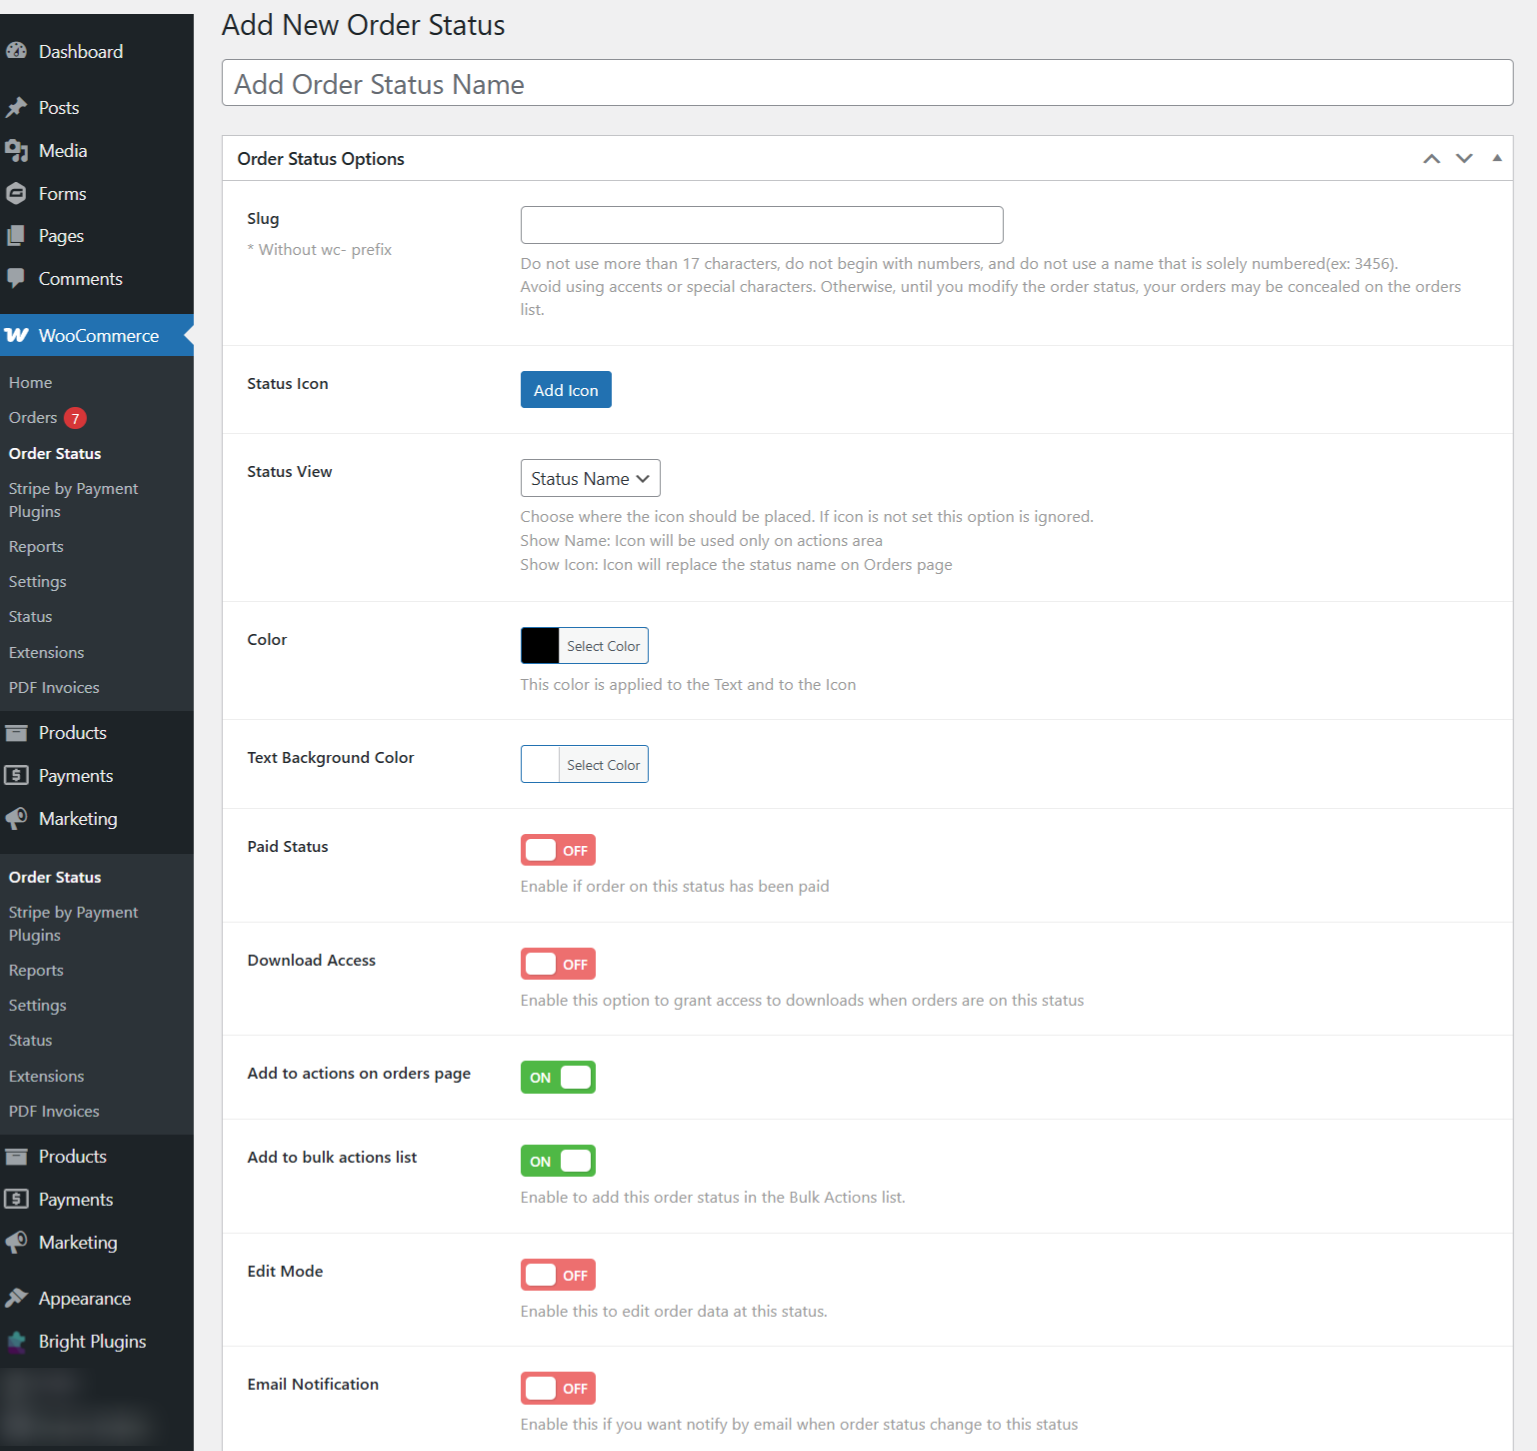The width and height of the screenshot is (1537, 1451).
Task: Click the Forms icon in sidebar
Action: click(x=16, y=193)
